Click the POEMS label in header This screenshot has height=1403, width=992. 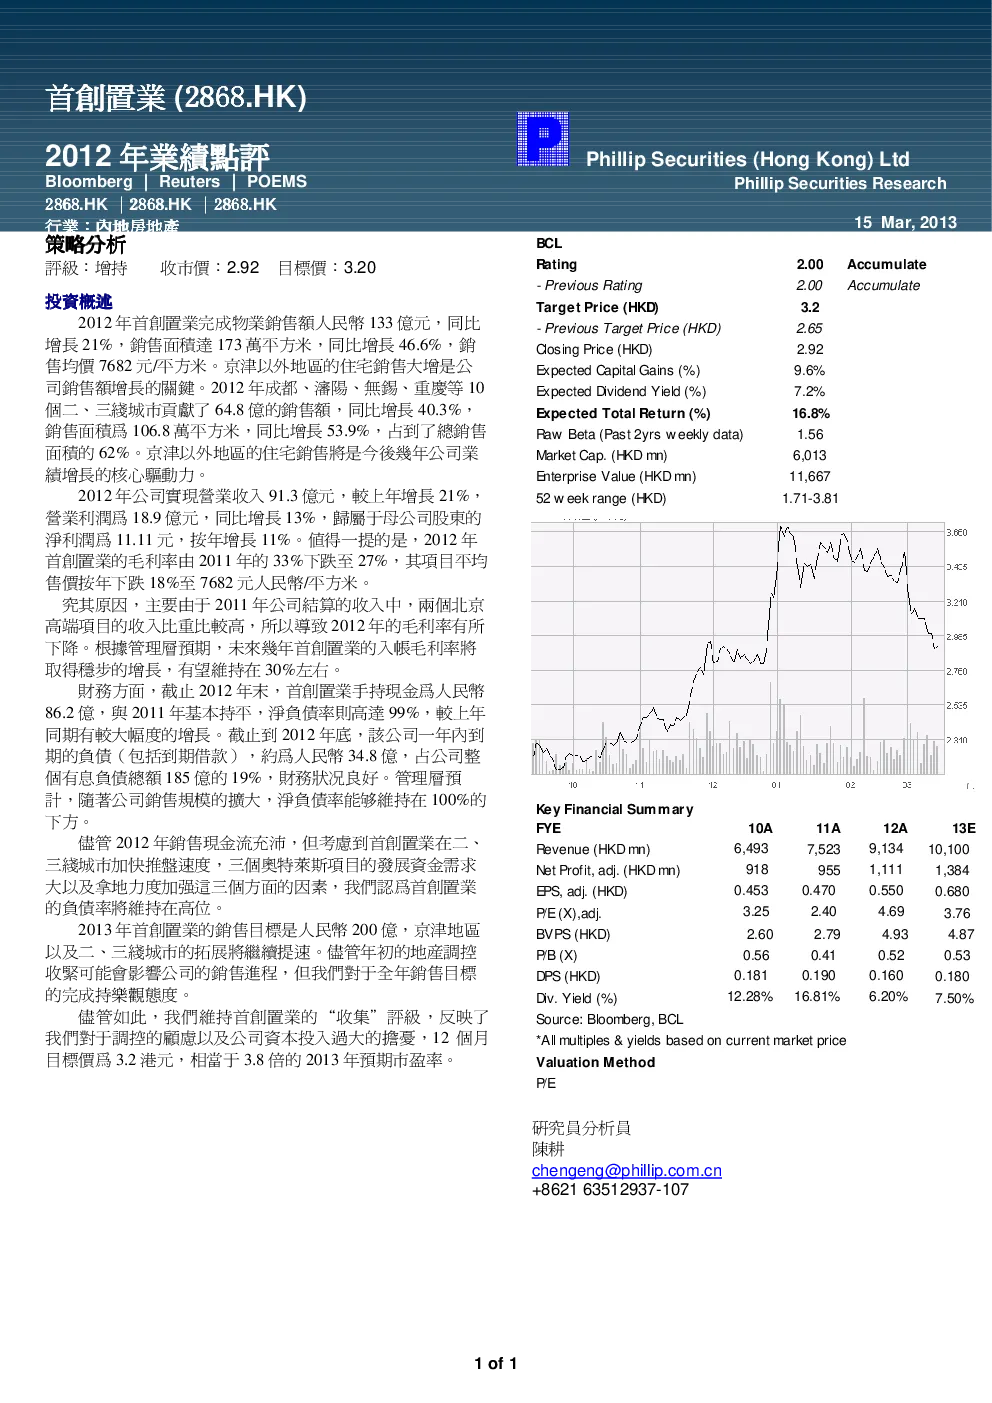(x=277, y=182)
